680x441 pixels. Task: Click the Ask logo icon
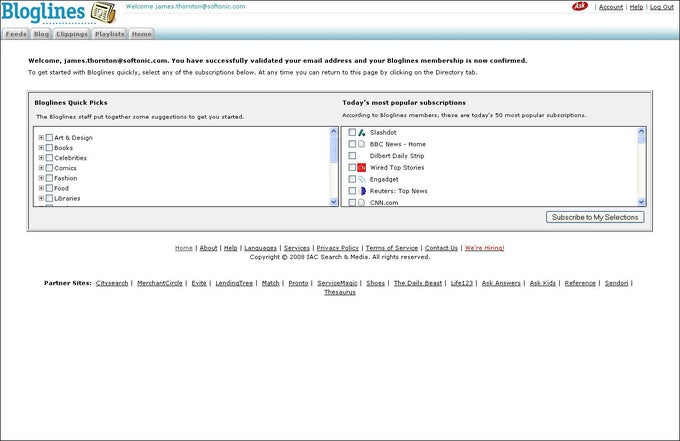579,6
